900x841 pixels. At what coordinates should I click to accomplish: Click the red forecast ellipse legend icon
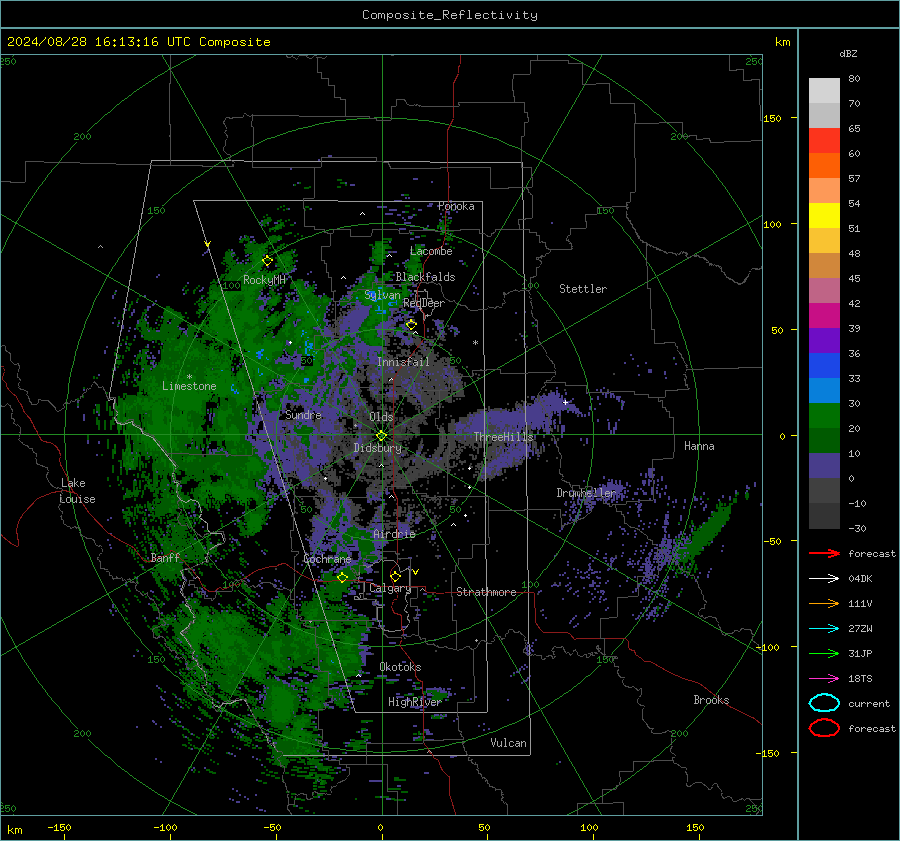tap(824, 728)
